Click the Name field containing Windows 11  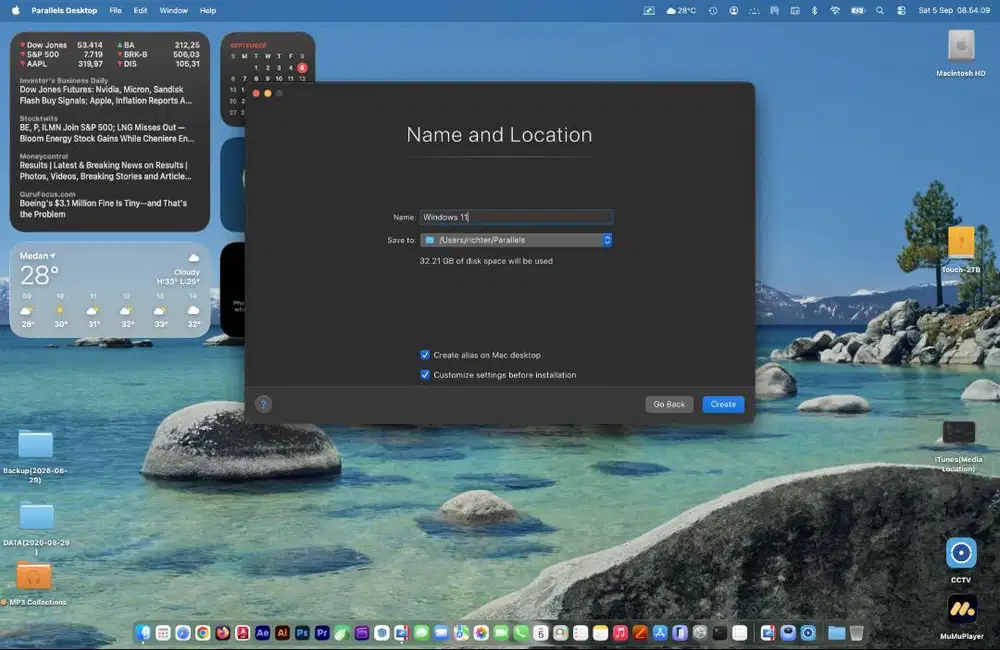coord(516,217)
